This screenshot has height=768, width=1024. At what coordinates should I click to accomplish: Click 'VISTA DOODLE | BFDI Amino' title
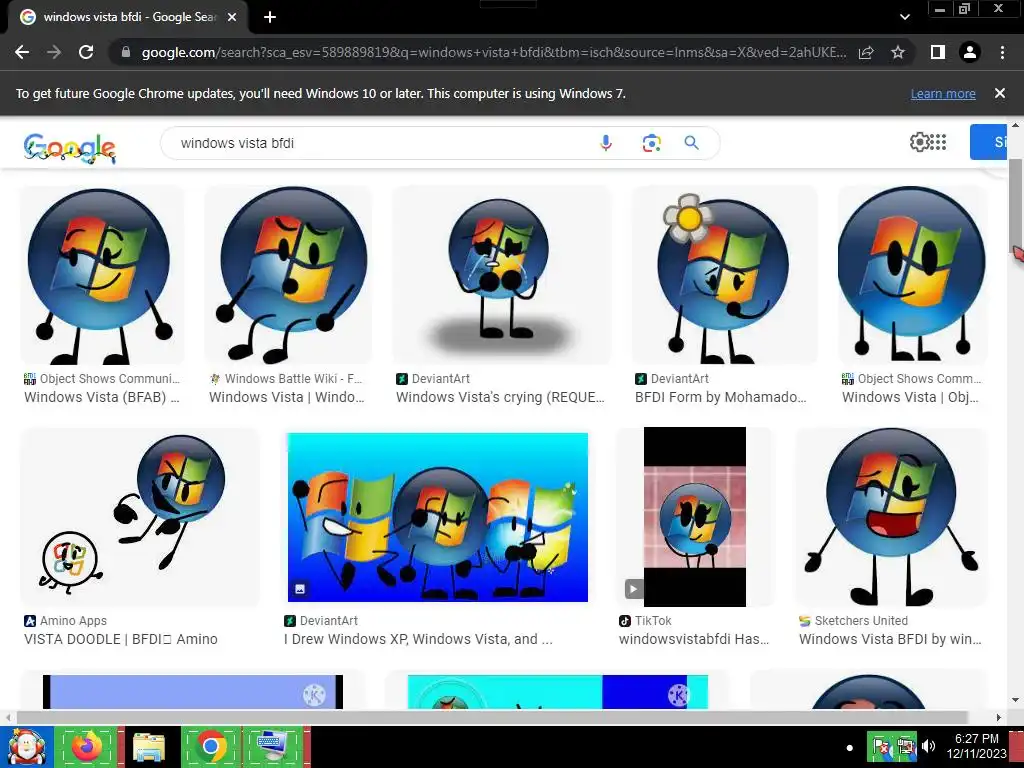coord(121,639)
